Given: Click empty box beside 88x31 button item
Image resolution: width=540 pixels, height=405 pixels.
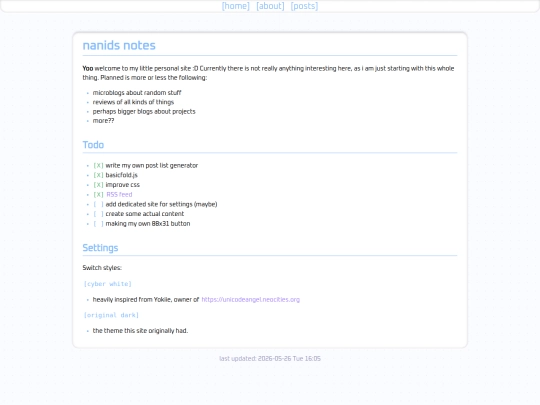Looking at the screenshot, I should click(98, 224).
